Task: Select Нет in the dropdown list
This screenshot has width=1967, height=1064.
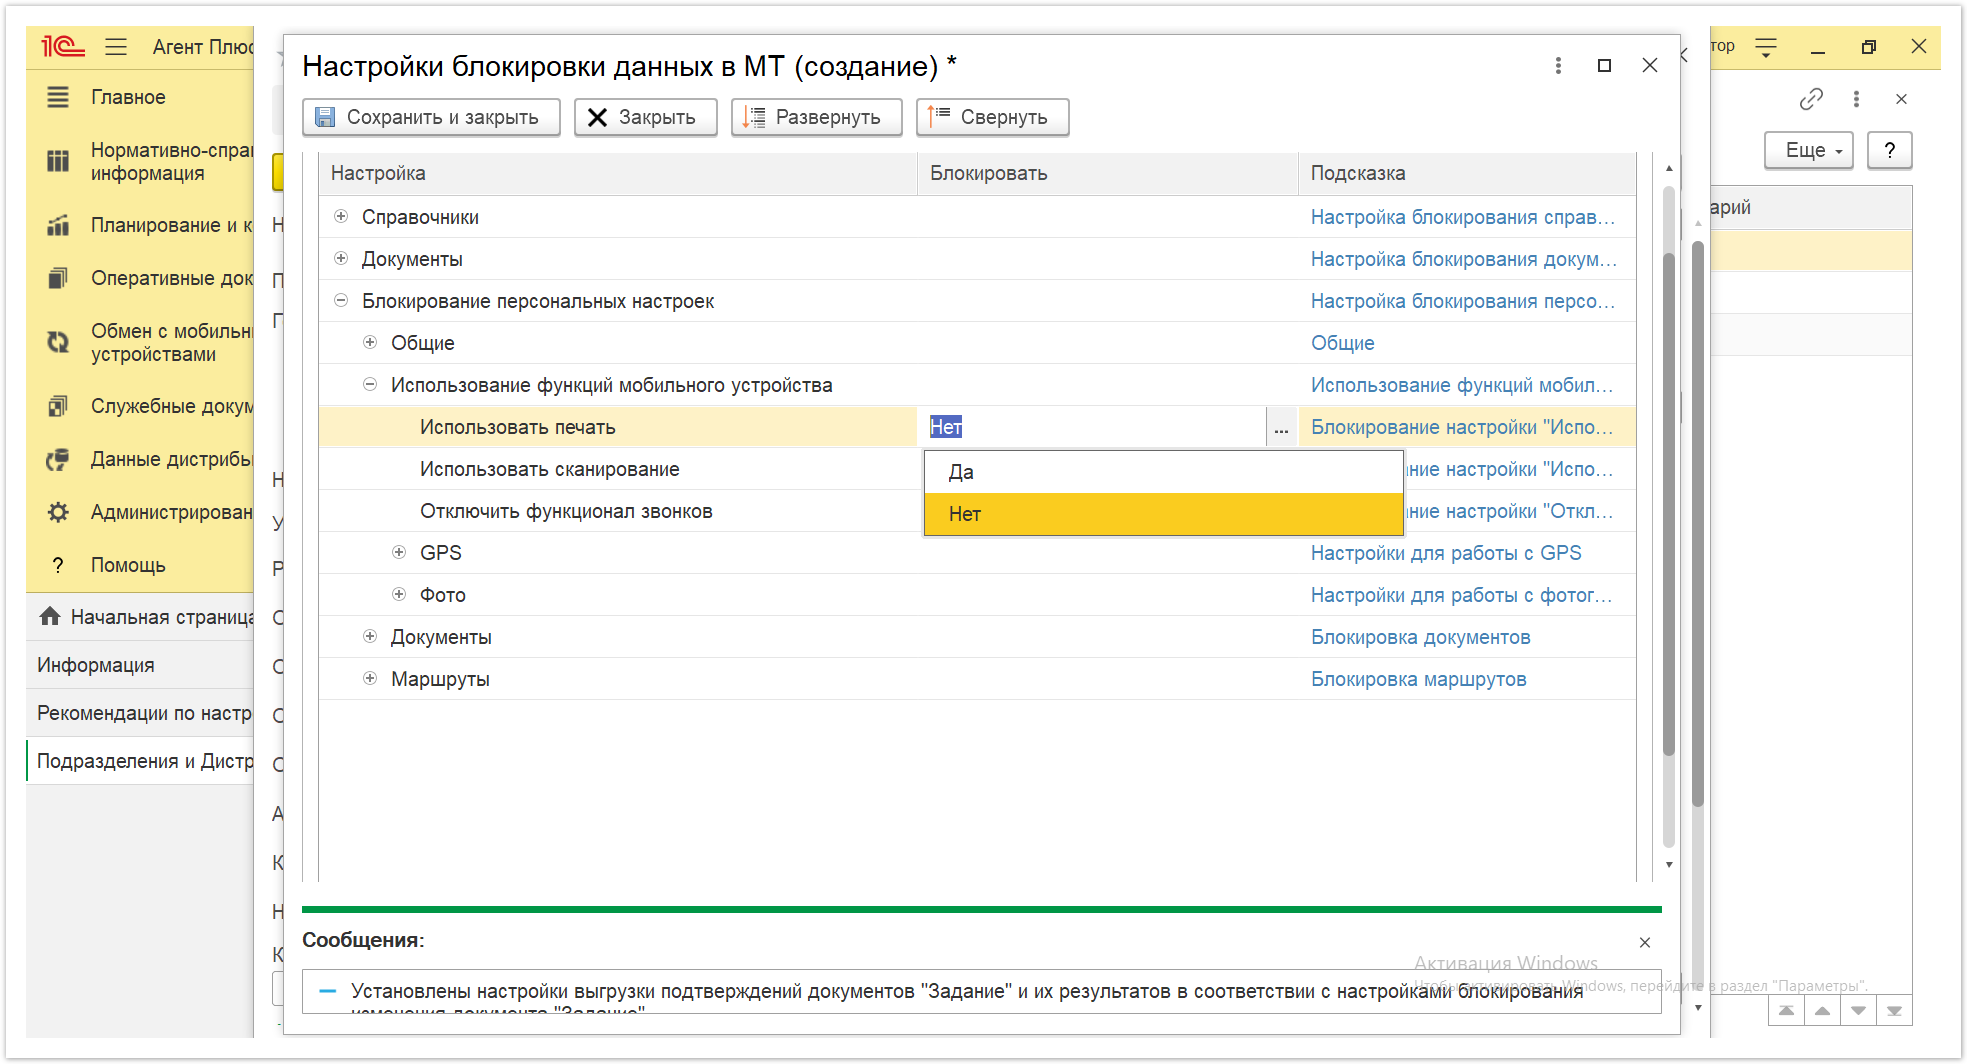Action: (1163, 514)
